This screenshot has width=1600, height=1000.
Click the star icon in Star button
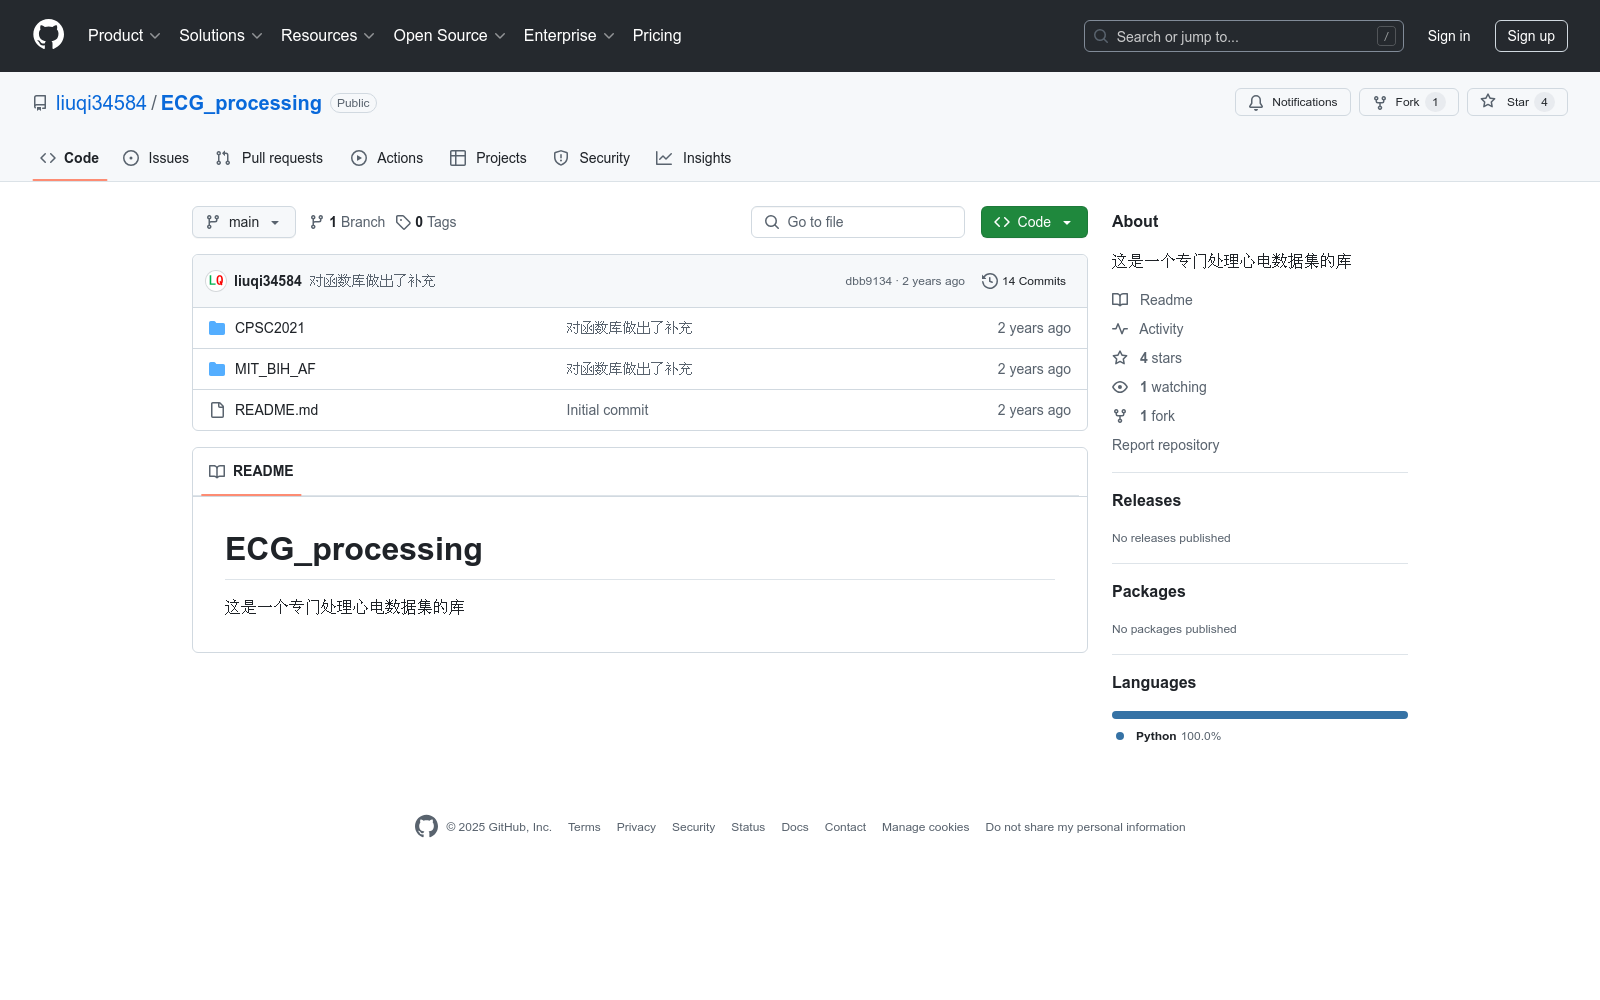[x=1488, y=101]
